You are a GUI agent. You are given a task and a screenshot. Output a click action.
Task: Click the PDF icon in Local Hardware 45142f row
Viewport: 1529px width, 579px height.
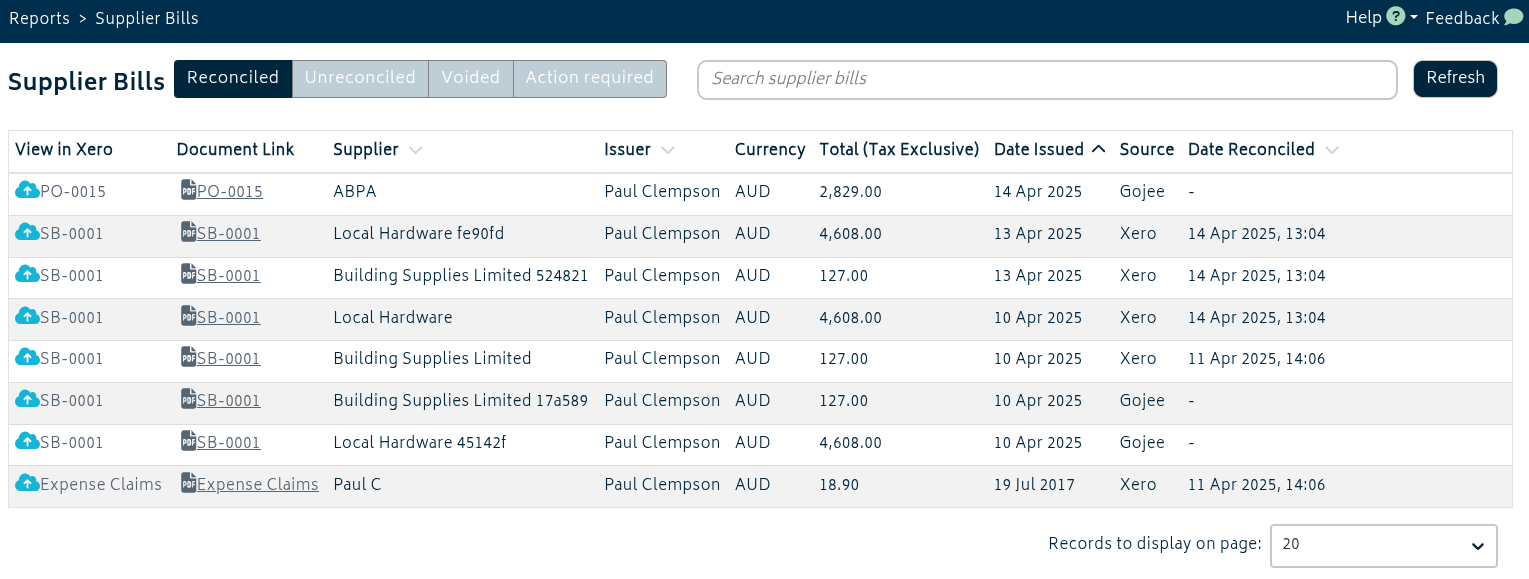tap(188, 442)
